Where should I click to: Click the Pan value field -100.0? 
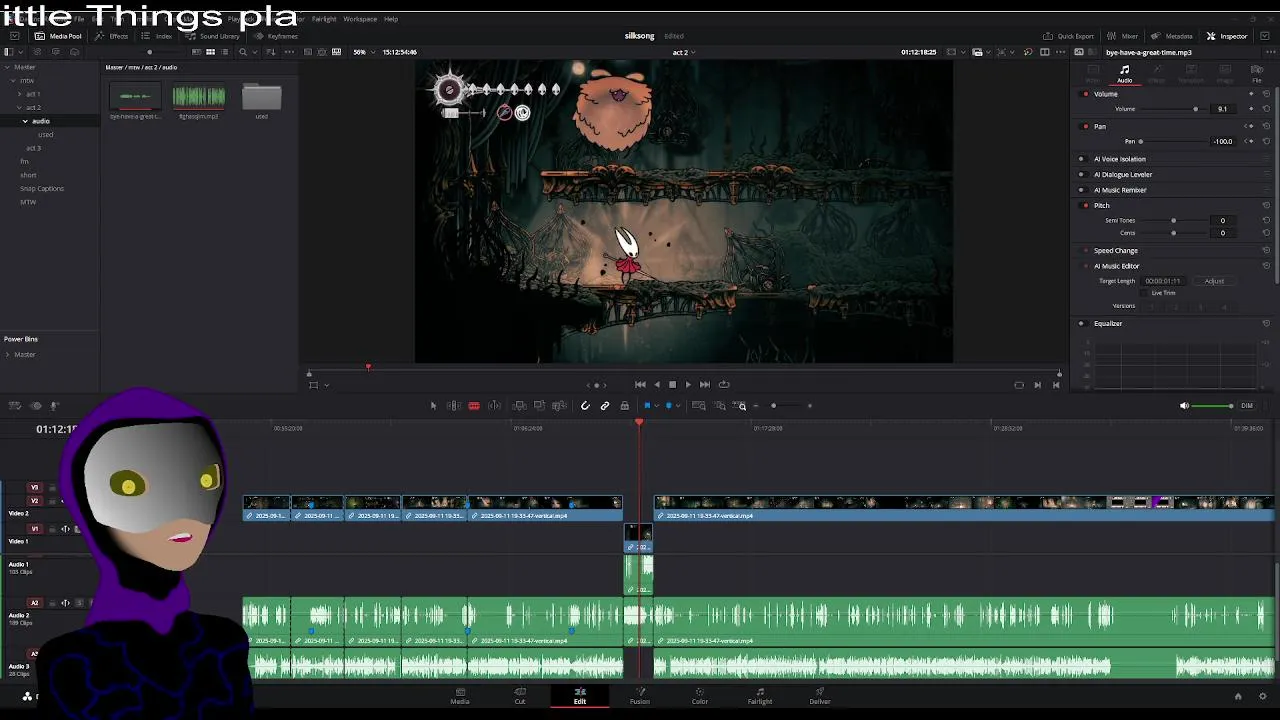(x=1222, y=142)
